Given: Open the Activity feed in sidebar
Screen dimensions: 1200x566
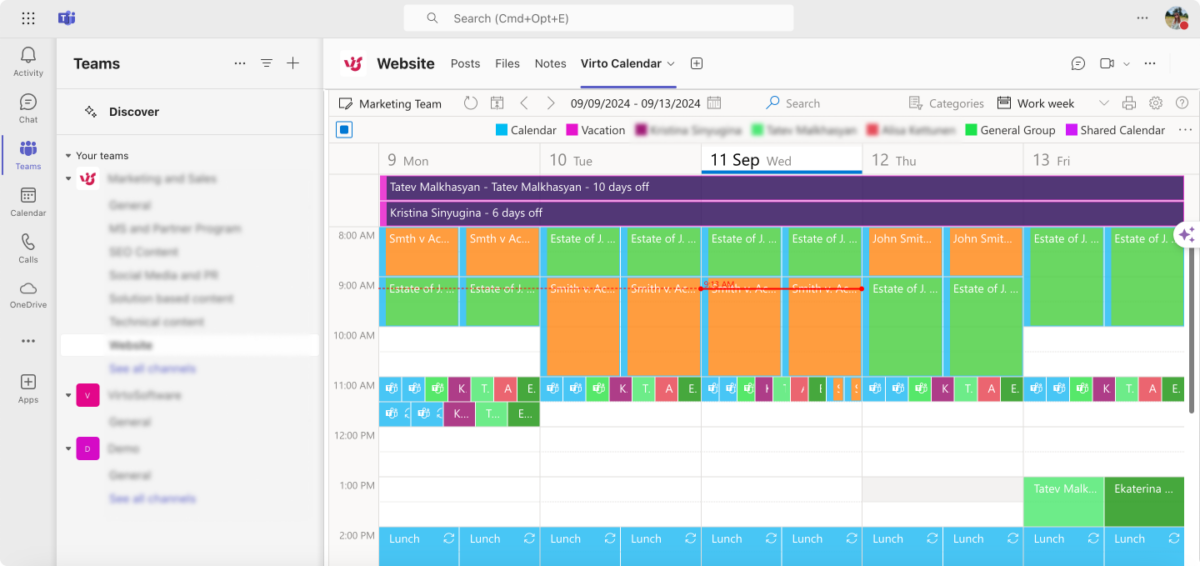Looking at the screenshot, I should pos(28,61).
